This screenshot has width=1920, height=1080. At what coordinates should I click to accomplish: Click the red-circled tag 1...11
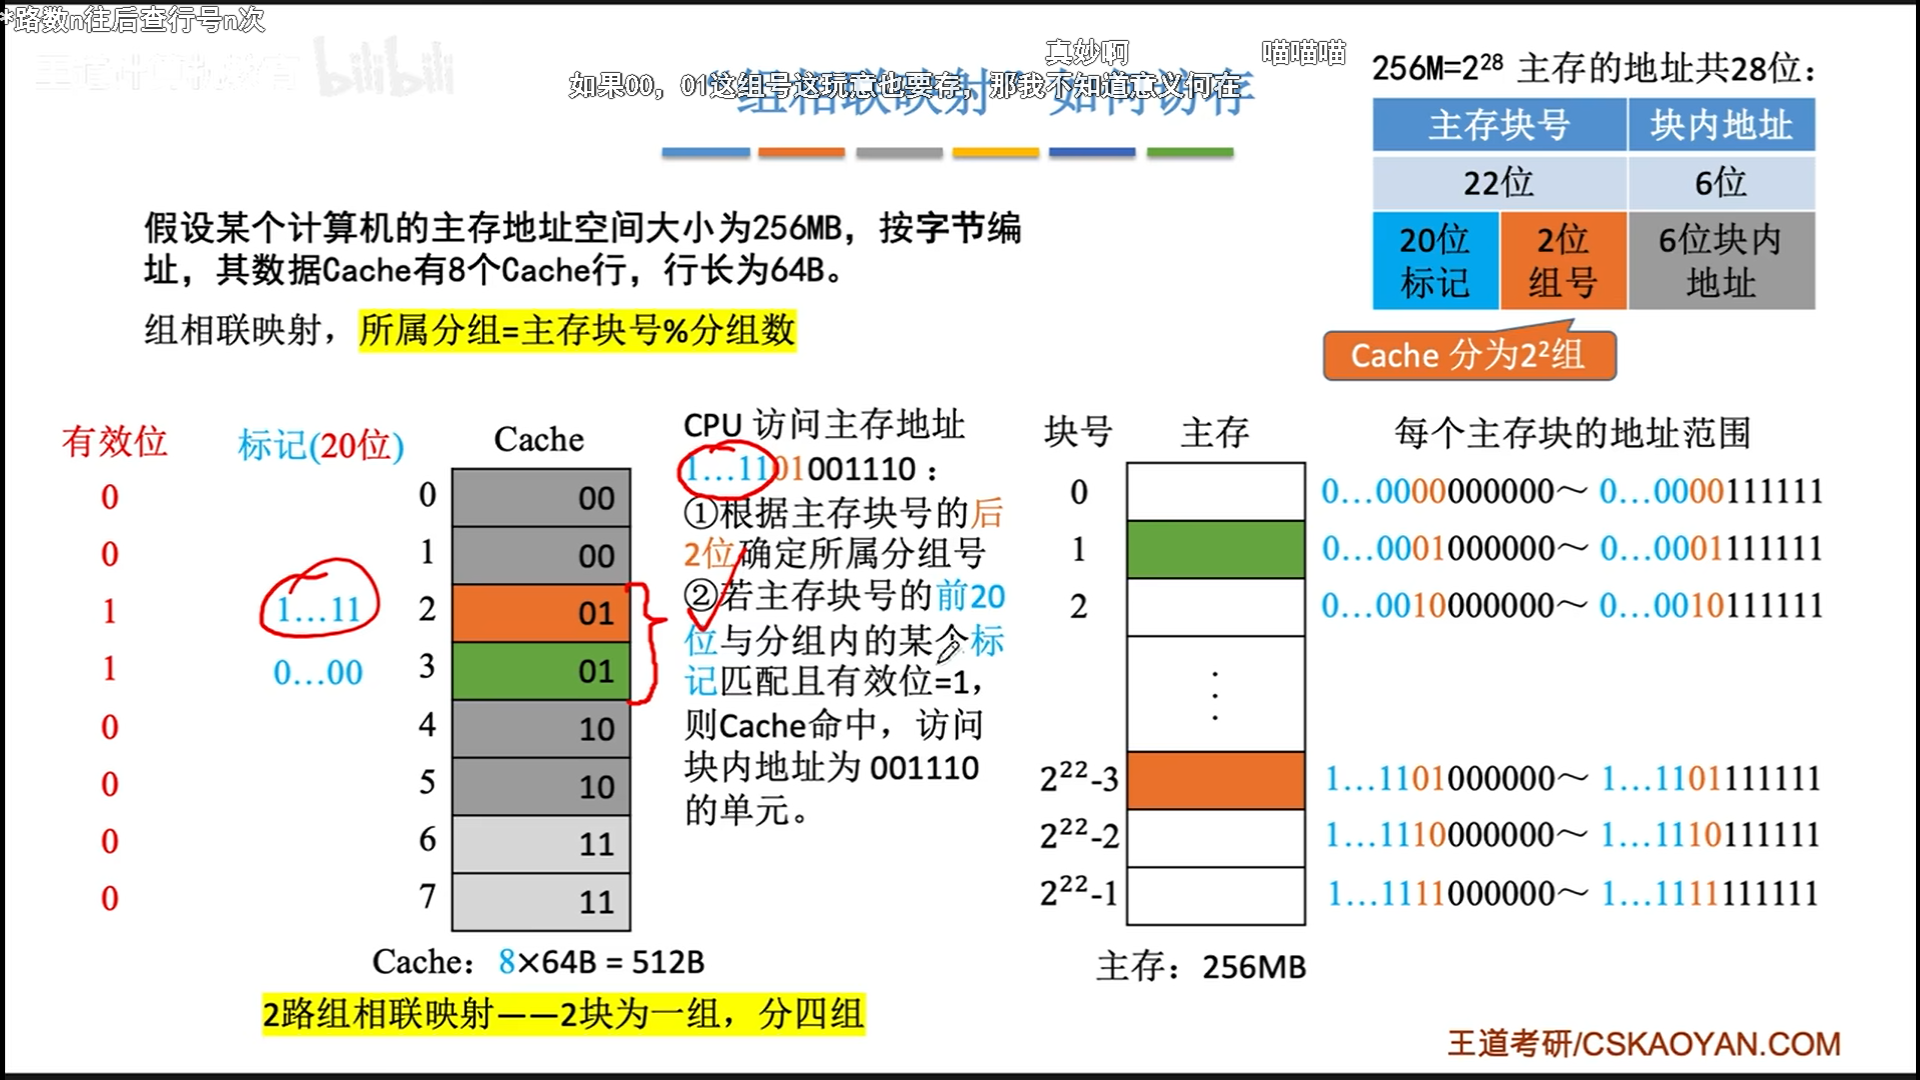(x=318, y=608)
